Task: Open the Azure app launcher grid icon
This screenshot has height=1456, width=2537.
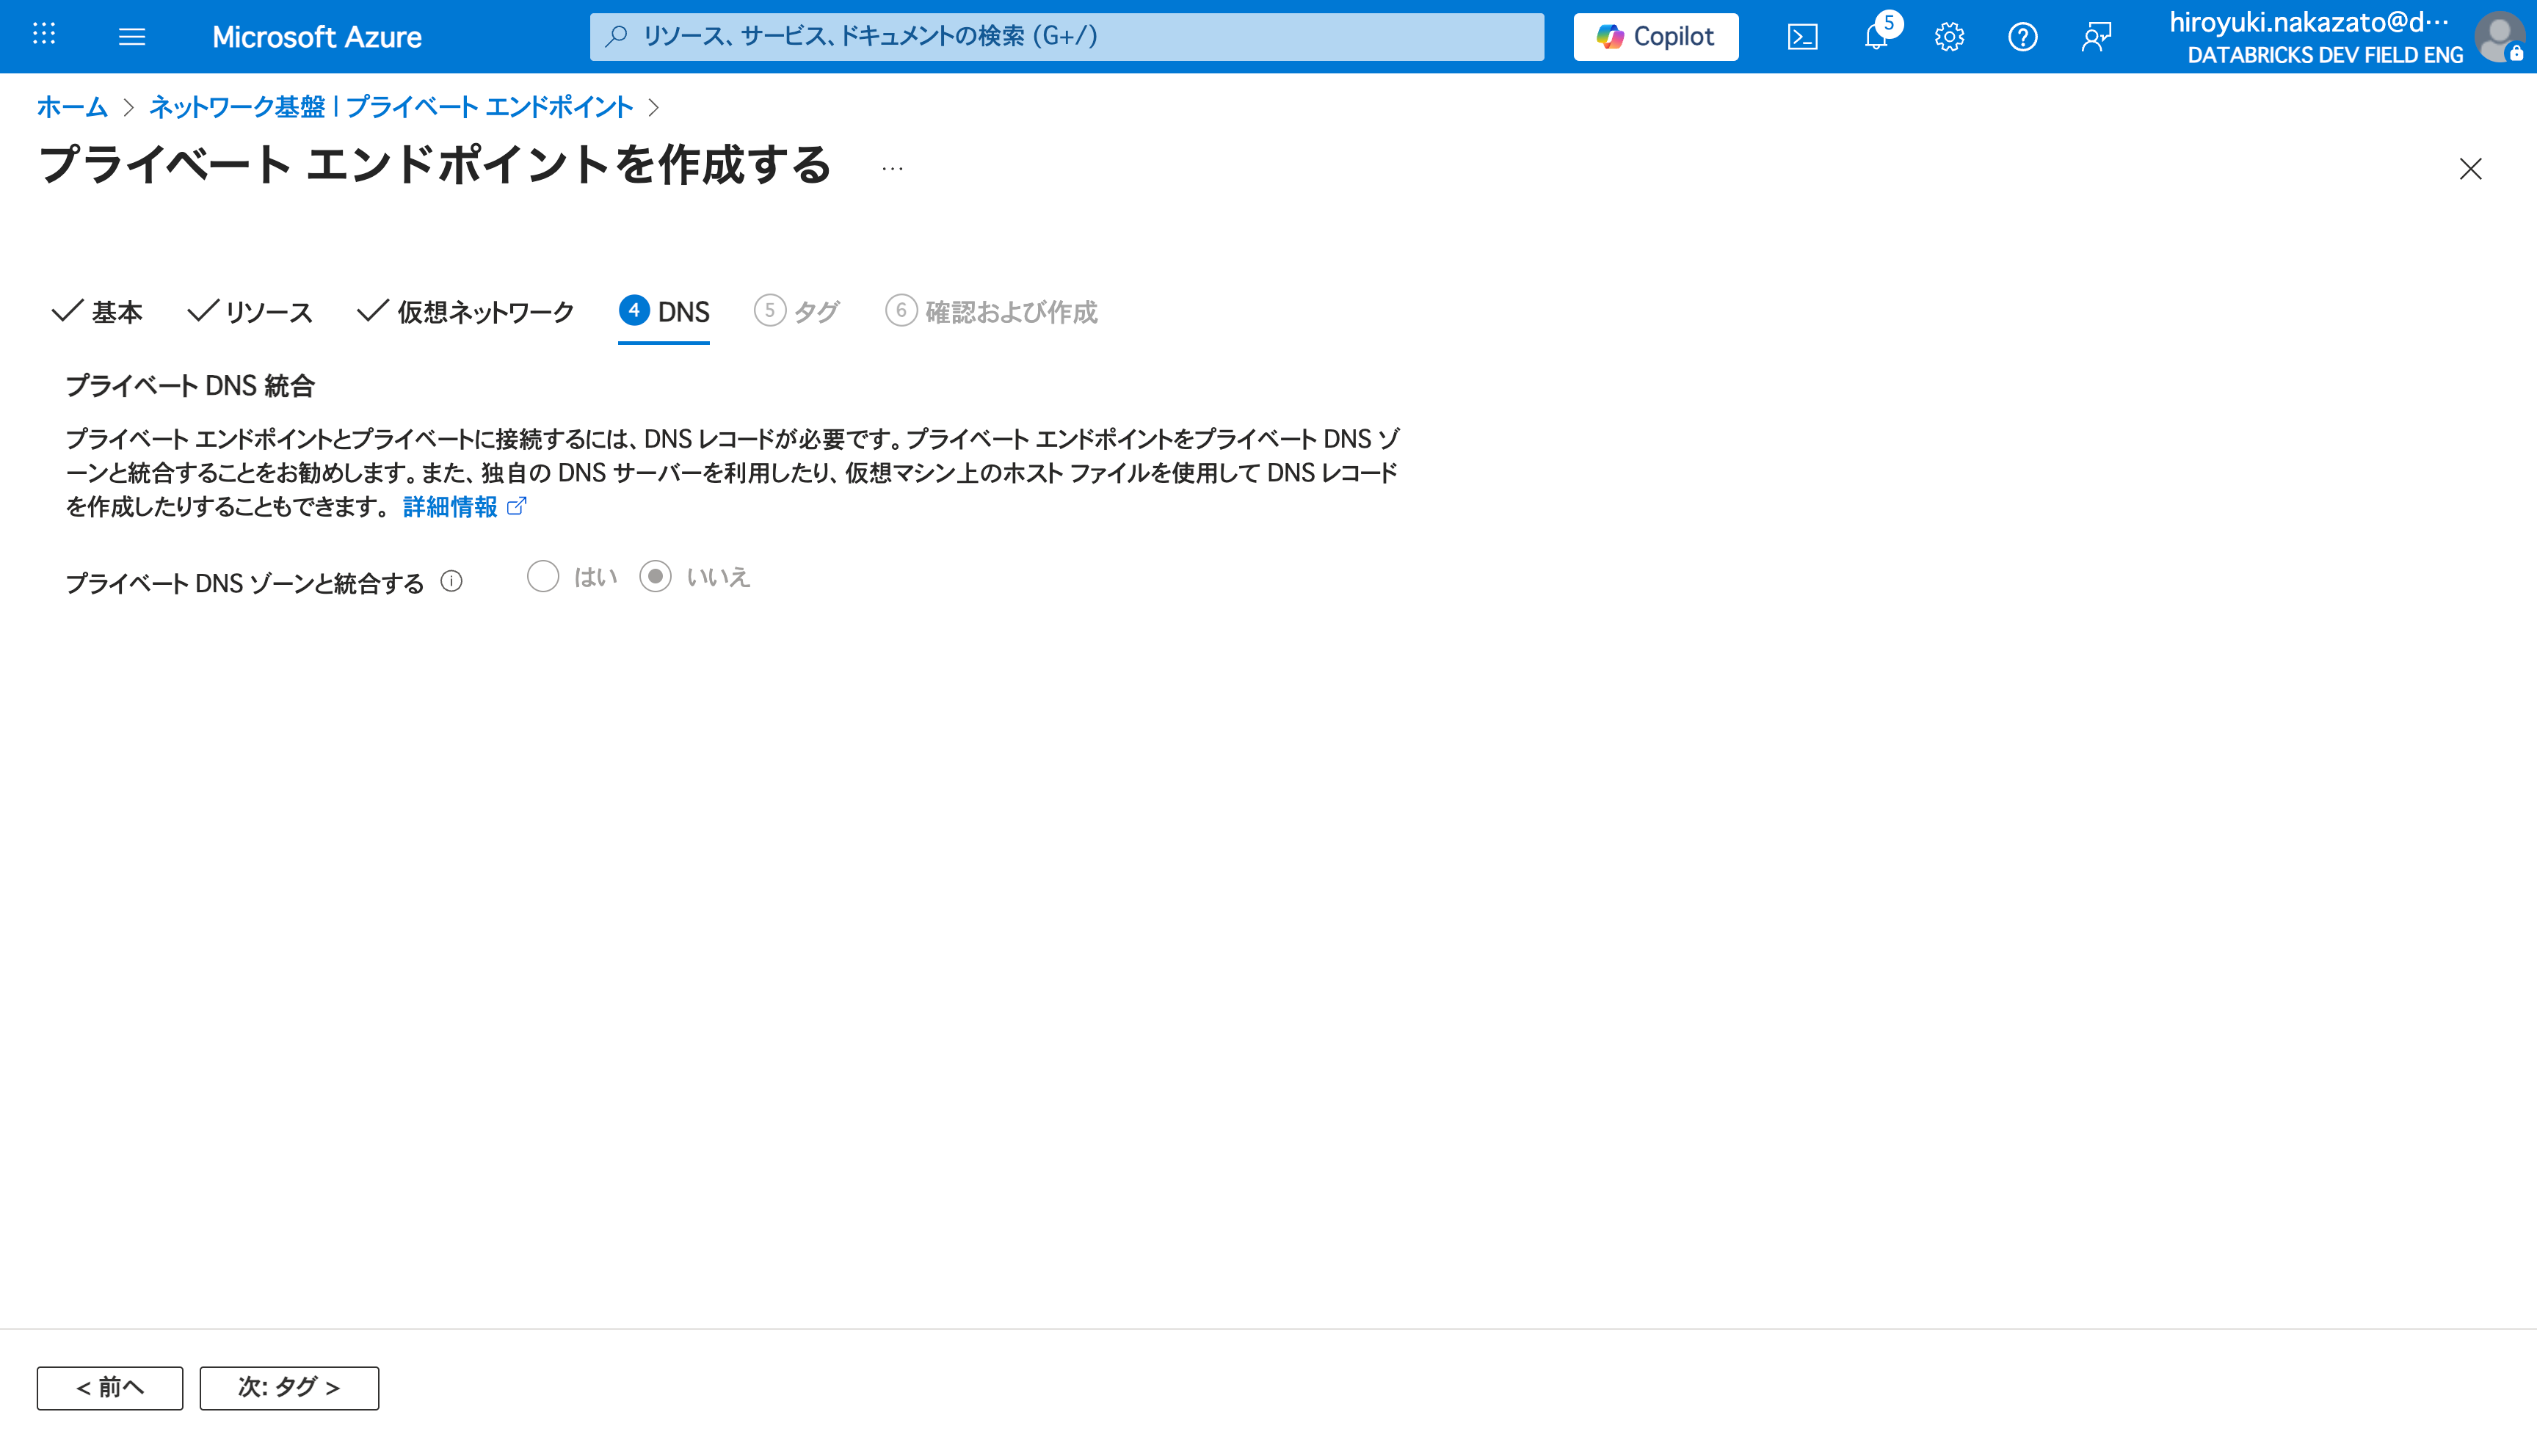Action: click(44, 36)
